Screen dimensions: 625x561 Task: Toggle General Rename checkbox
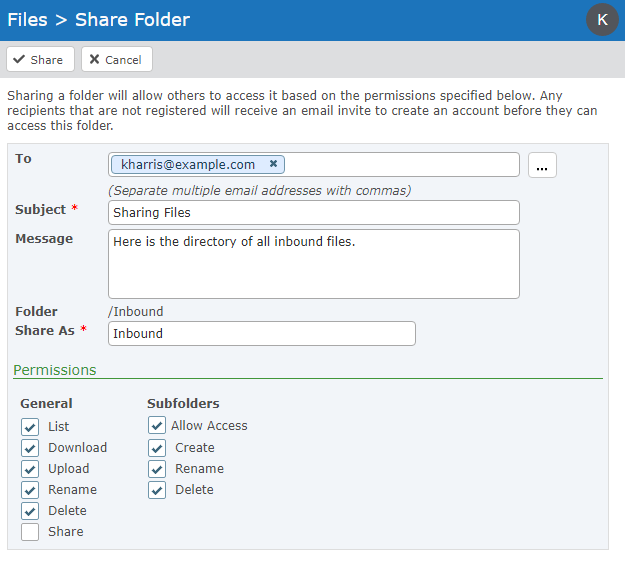pos(30,490)
